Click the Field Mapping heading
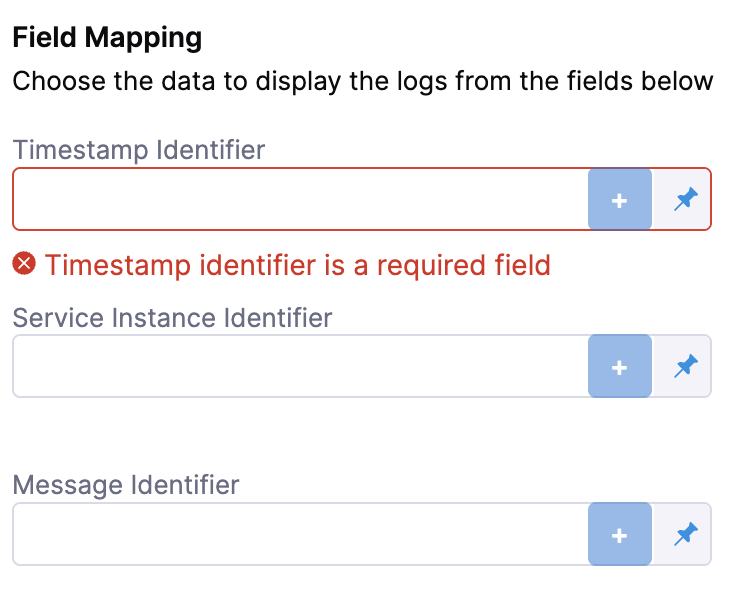 click(x=107, y=38)
